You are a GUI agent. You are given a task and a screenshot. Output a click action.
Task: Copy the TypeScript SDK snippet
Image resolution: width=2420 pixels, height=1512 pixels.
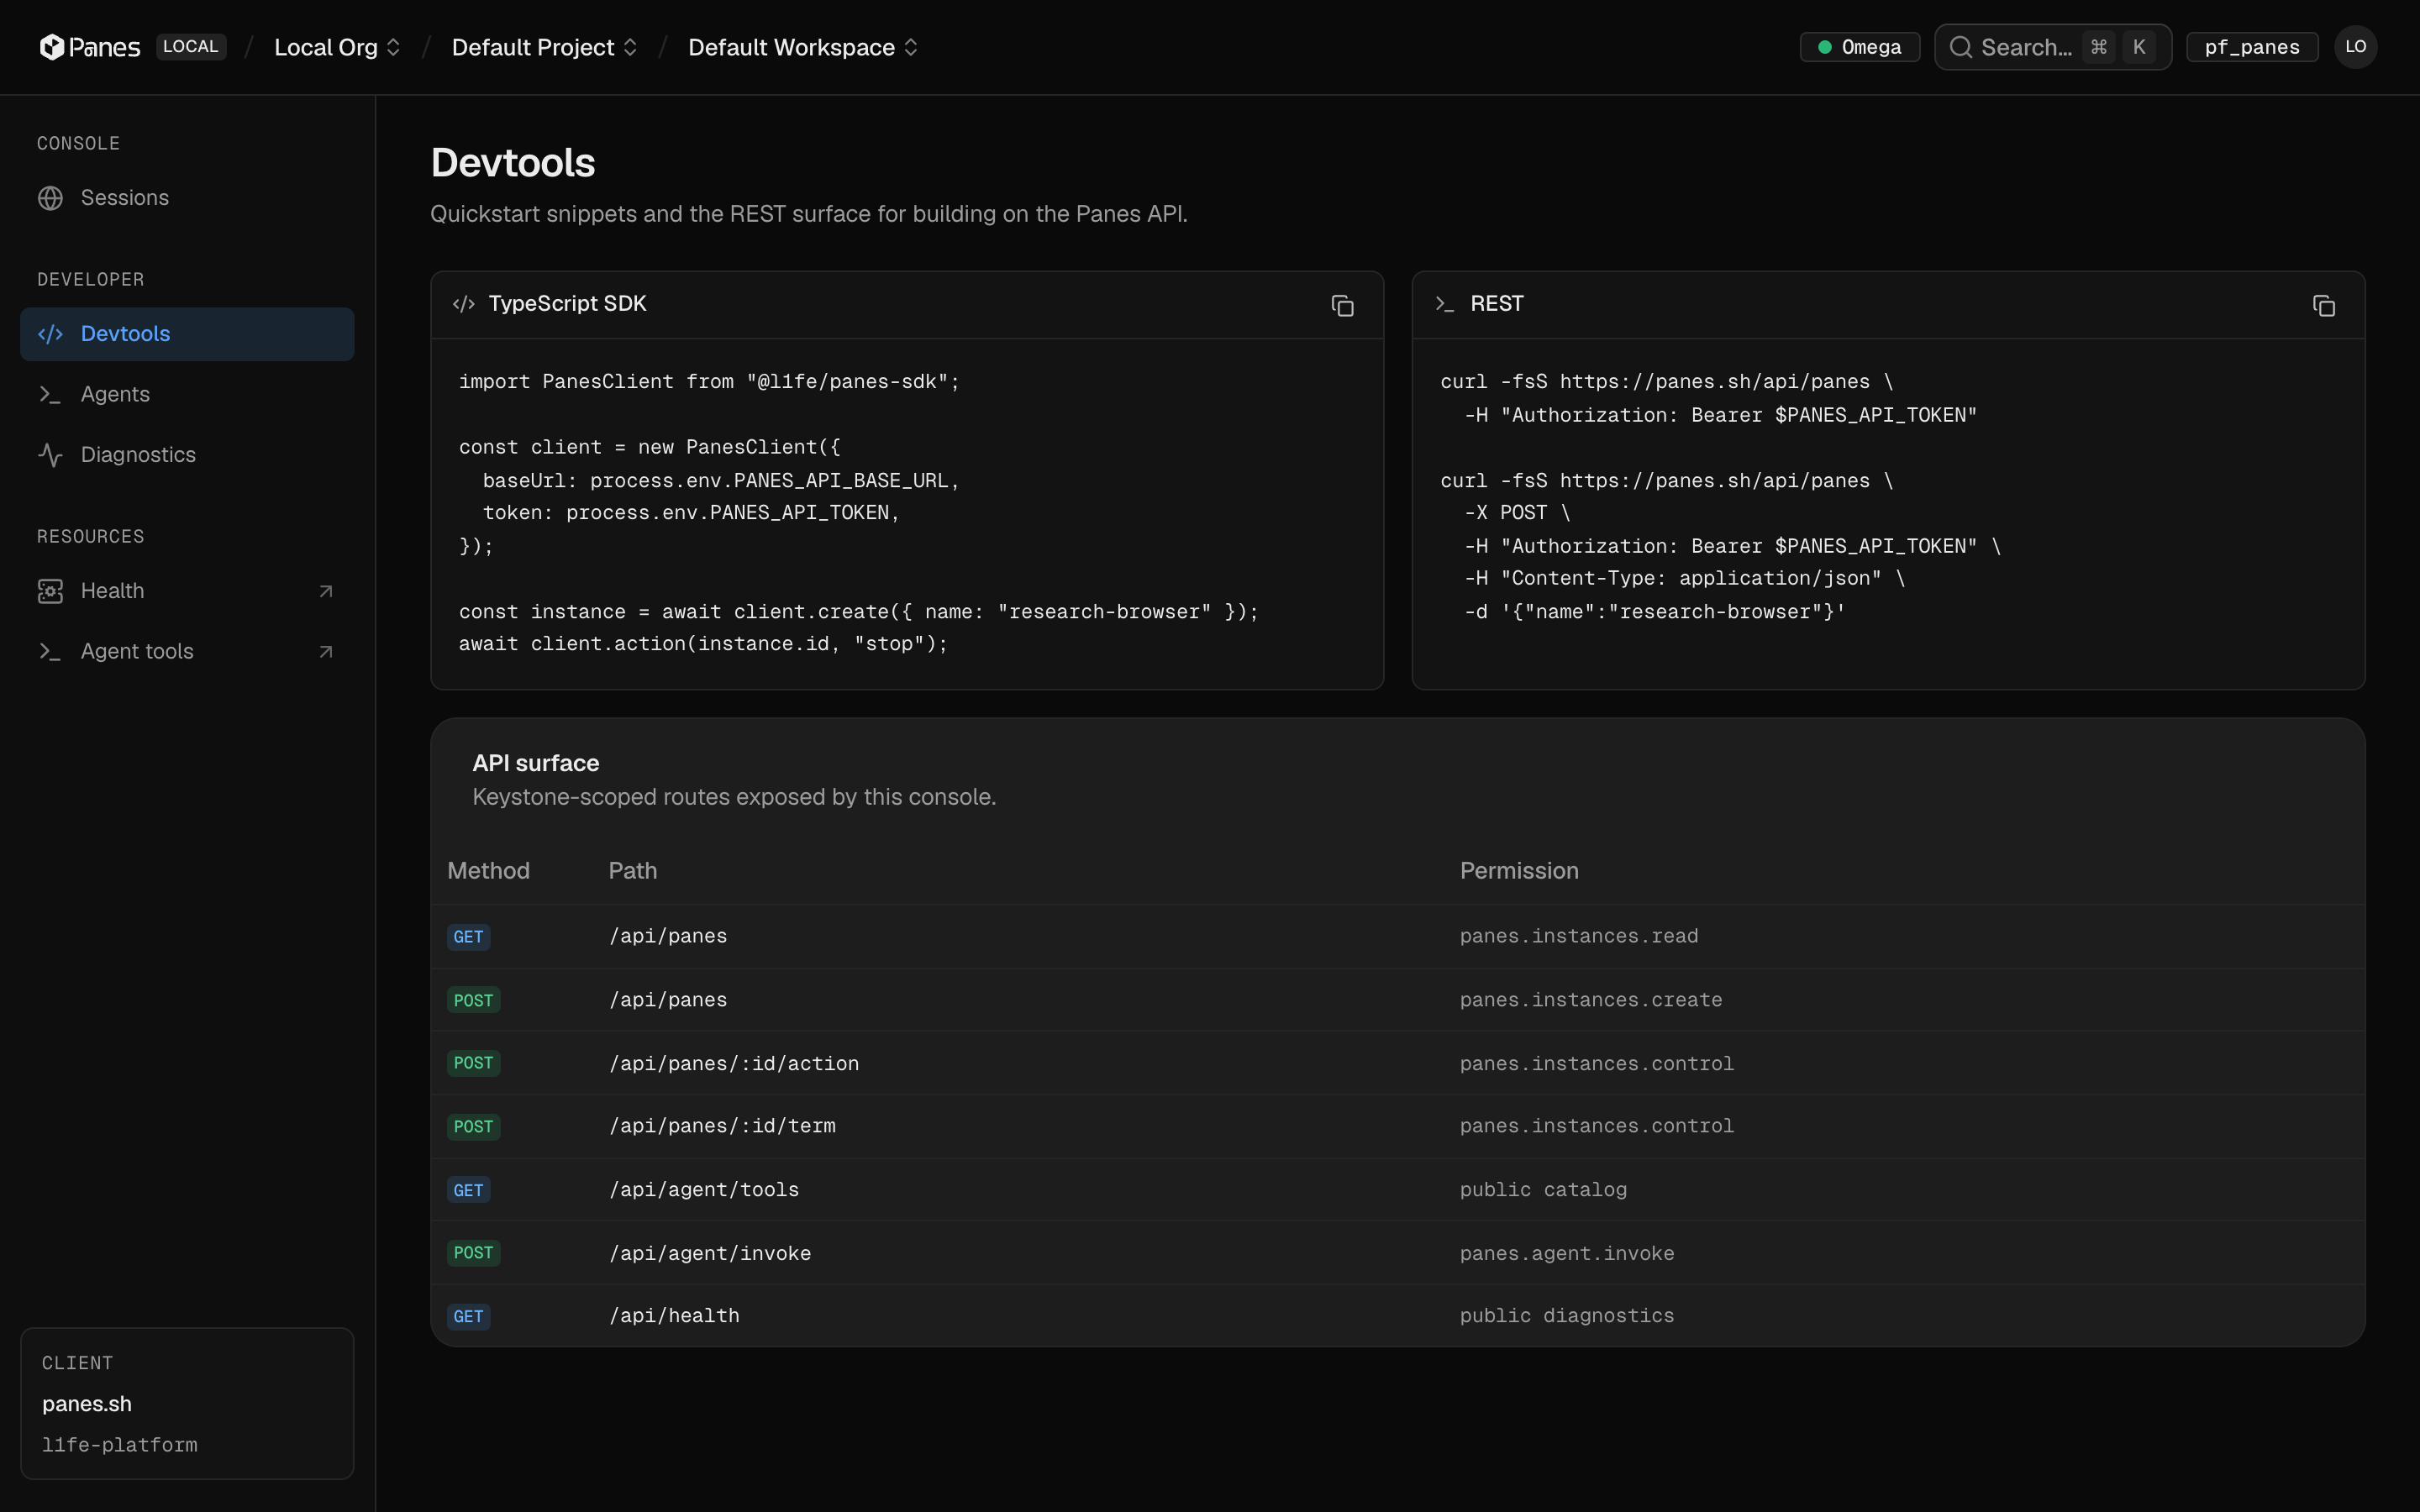[x=1342, y=305]
